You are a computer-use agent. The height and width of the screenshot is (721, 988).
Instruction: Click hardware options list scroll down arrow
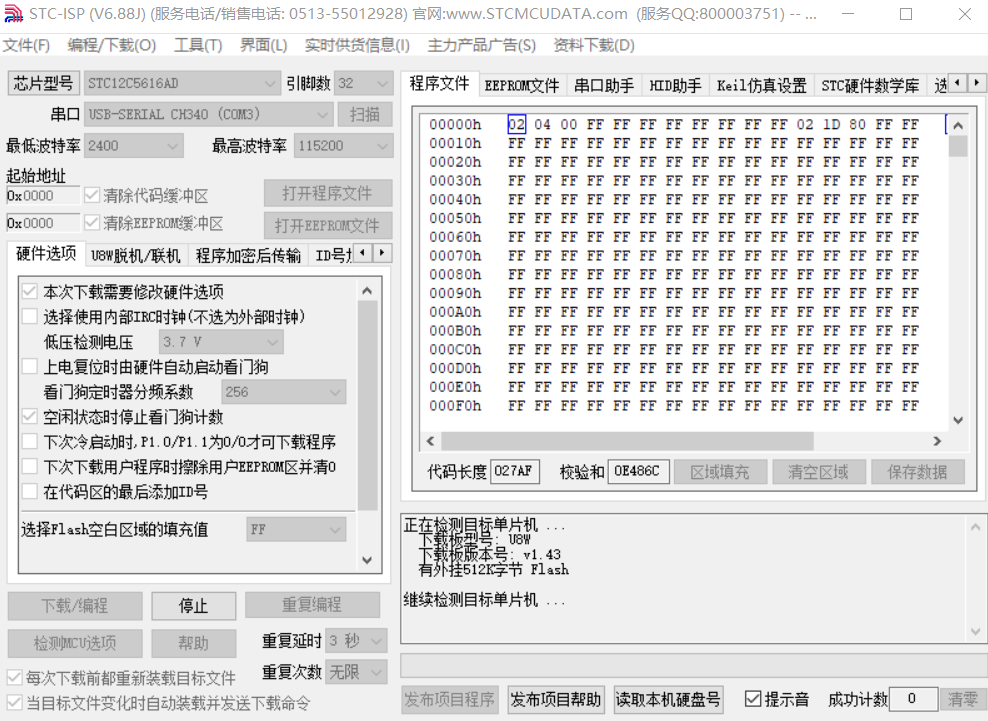(x=367, y=560)
